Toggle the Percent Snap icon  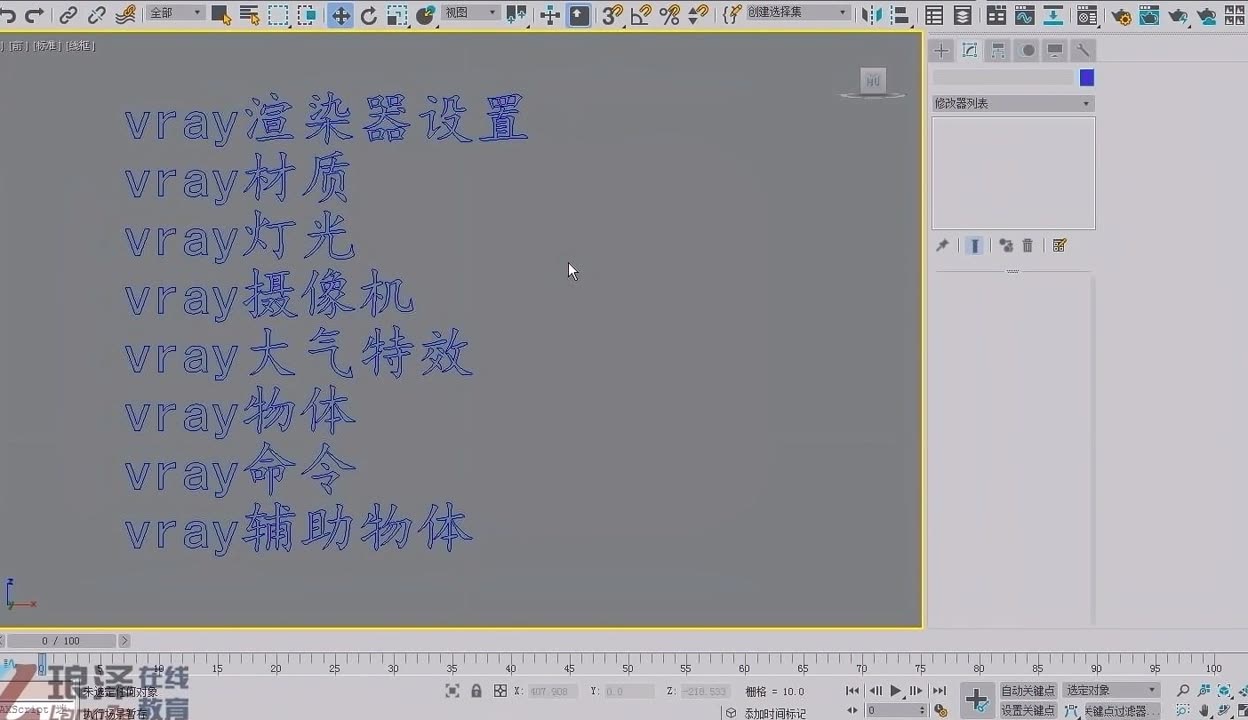[670, 15]
